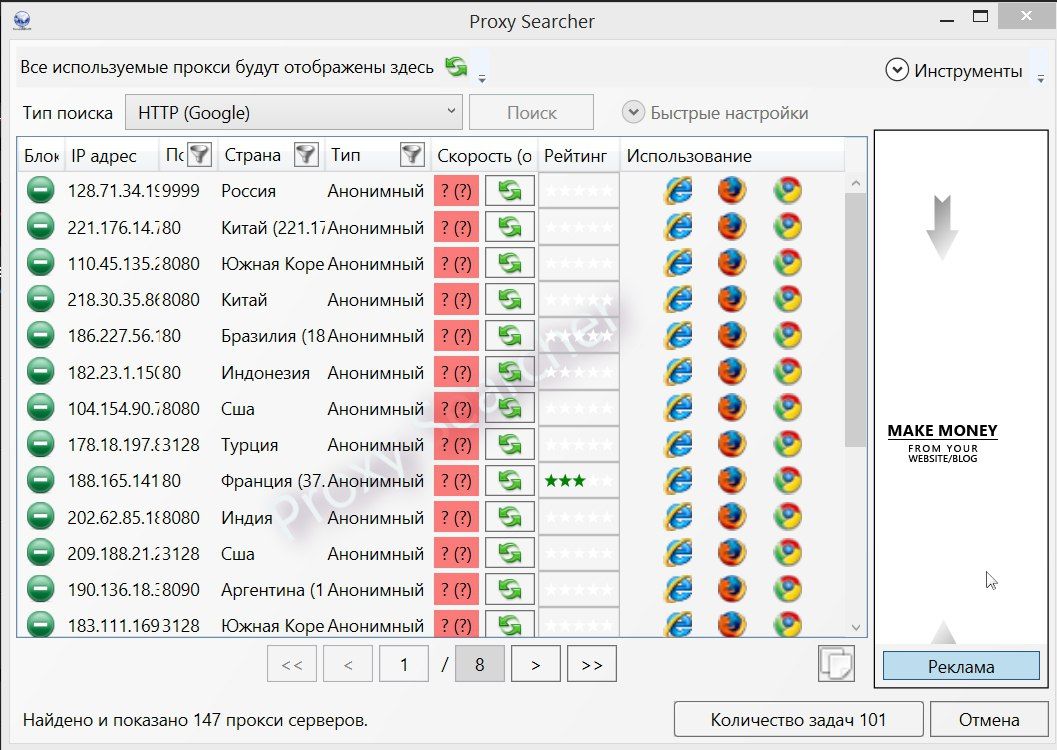Open the port column filter

click(x=199, y=155)
